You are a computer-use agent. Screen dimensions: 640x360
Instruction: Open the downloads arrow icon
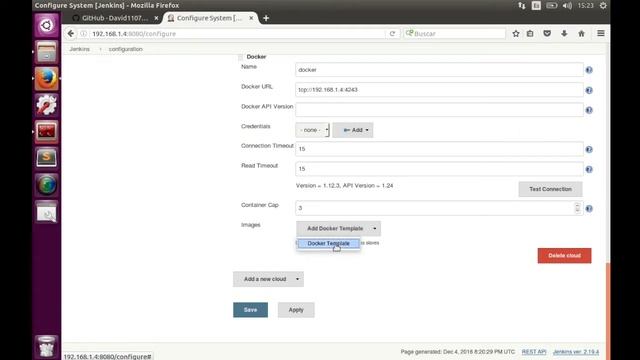pos(564,33)
